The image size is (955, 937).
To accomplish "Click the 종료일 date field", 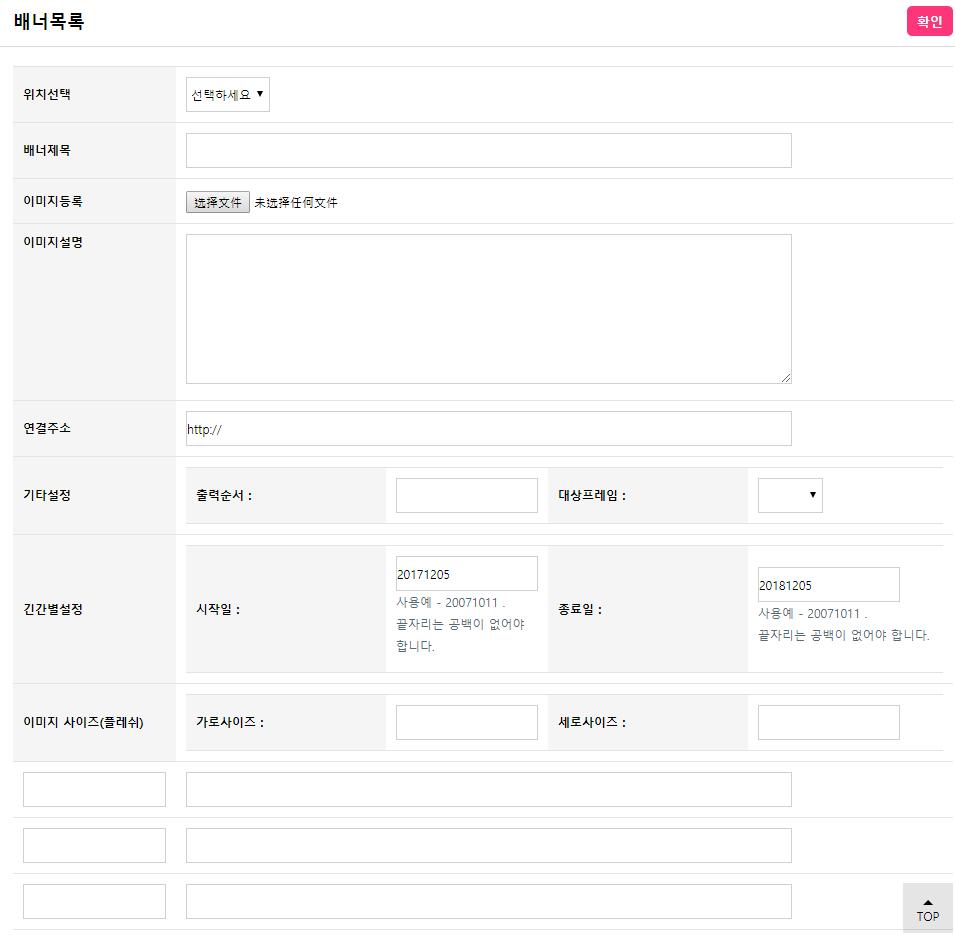I will pyautogui.click(x=828, y=585).
